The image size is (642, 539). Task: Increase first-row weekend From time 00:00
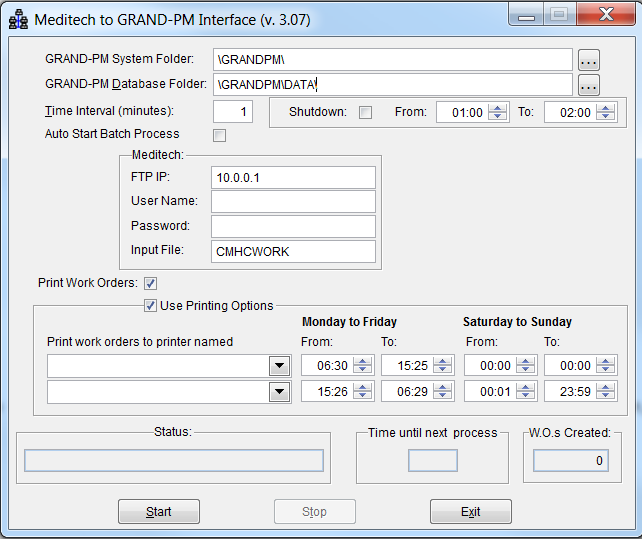[x=525, y=361]
